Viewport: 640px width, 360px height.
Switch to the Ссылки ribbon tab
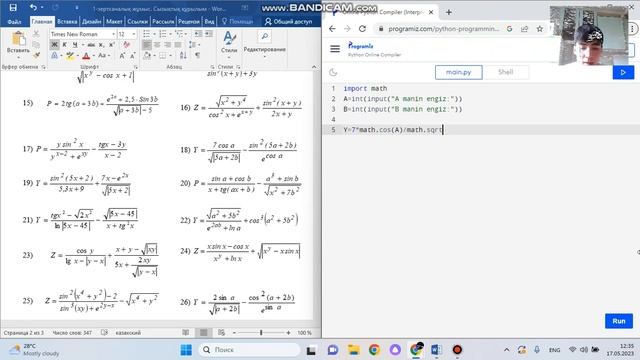click(x=137, y=22)
